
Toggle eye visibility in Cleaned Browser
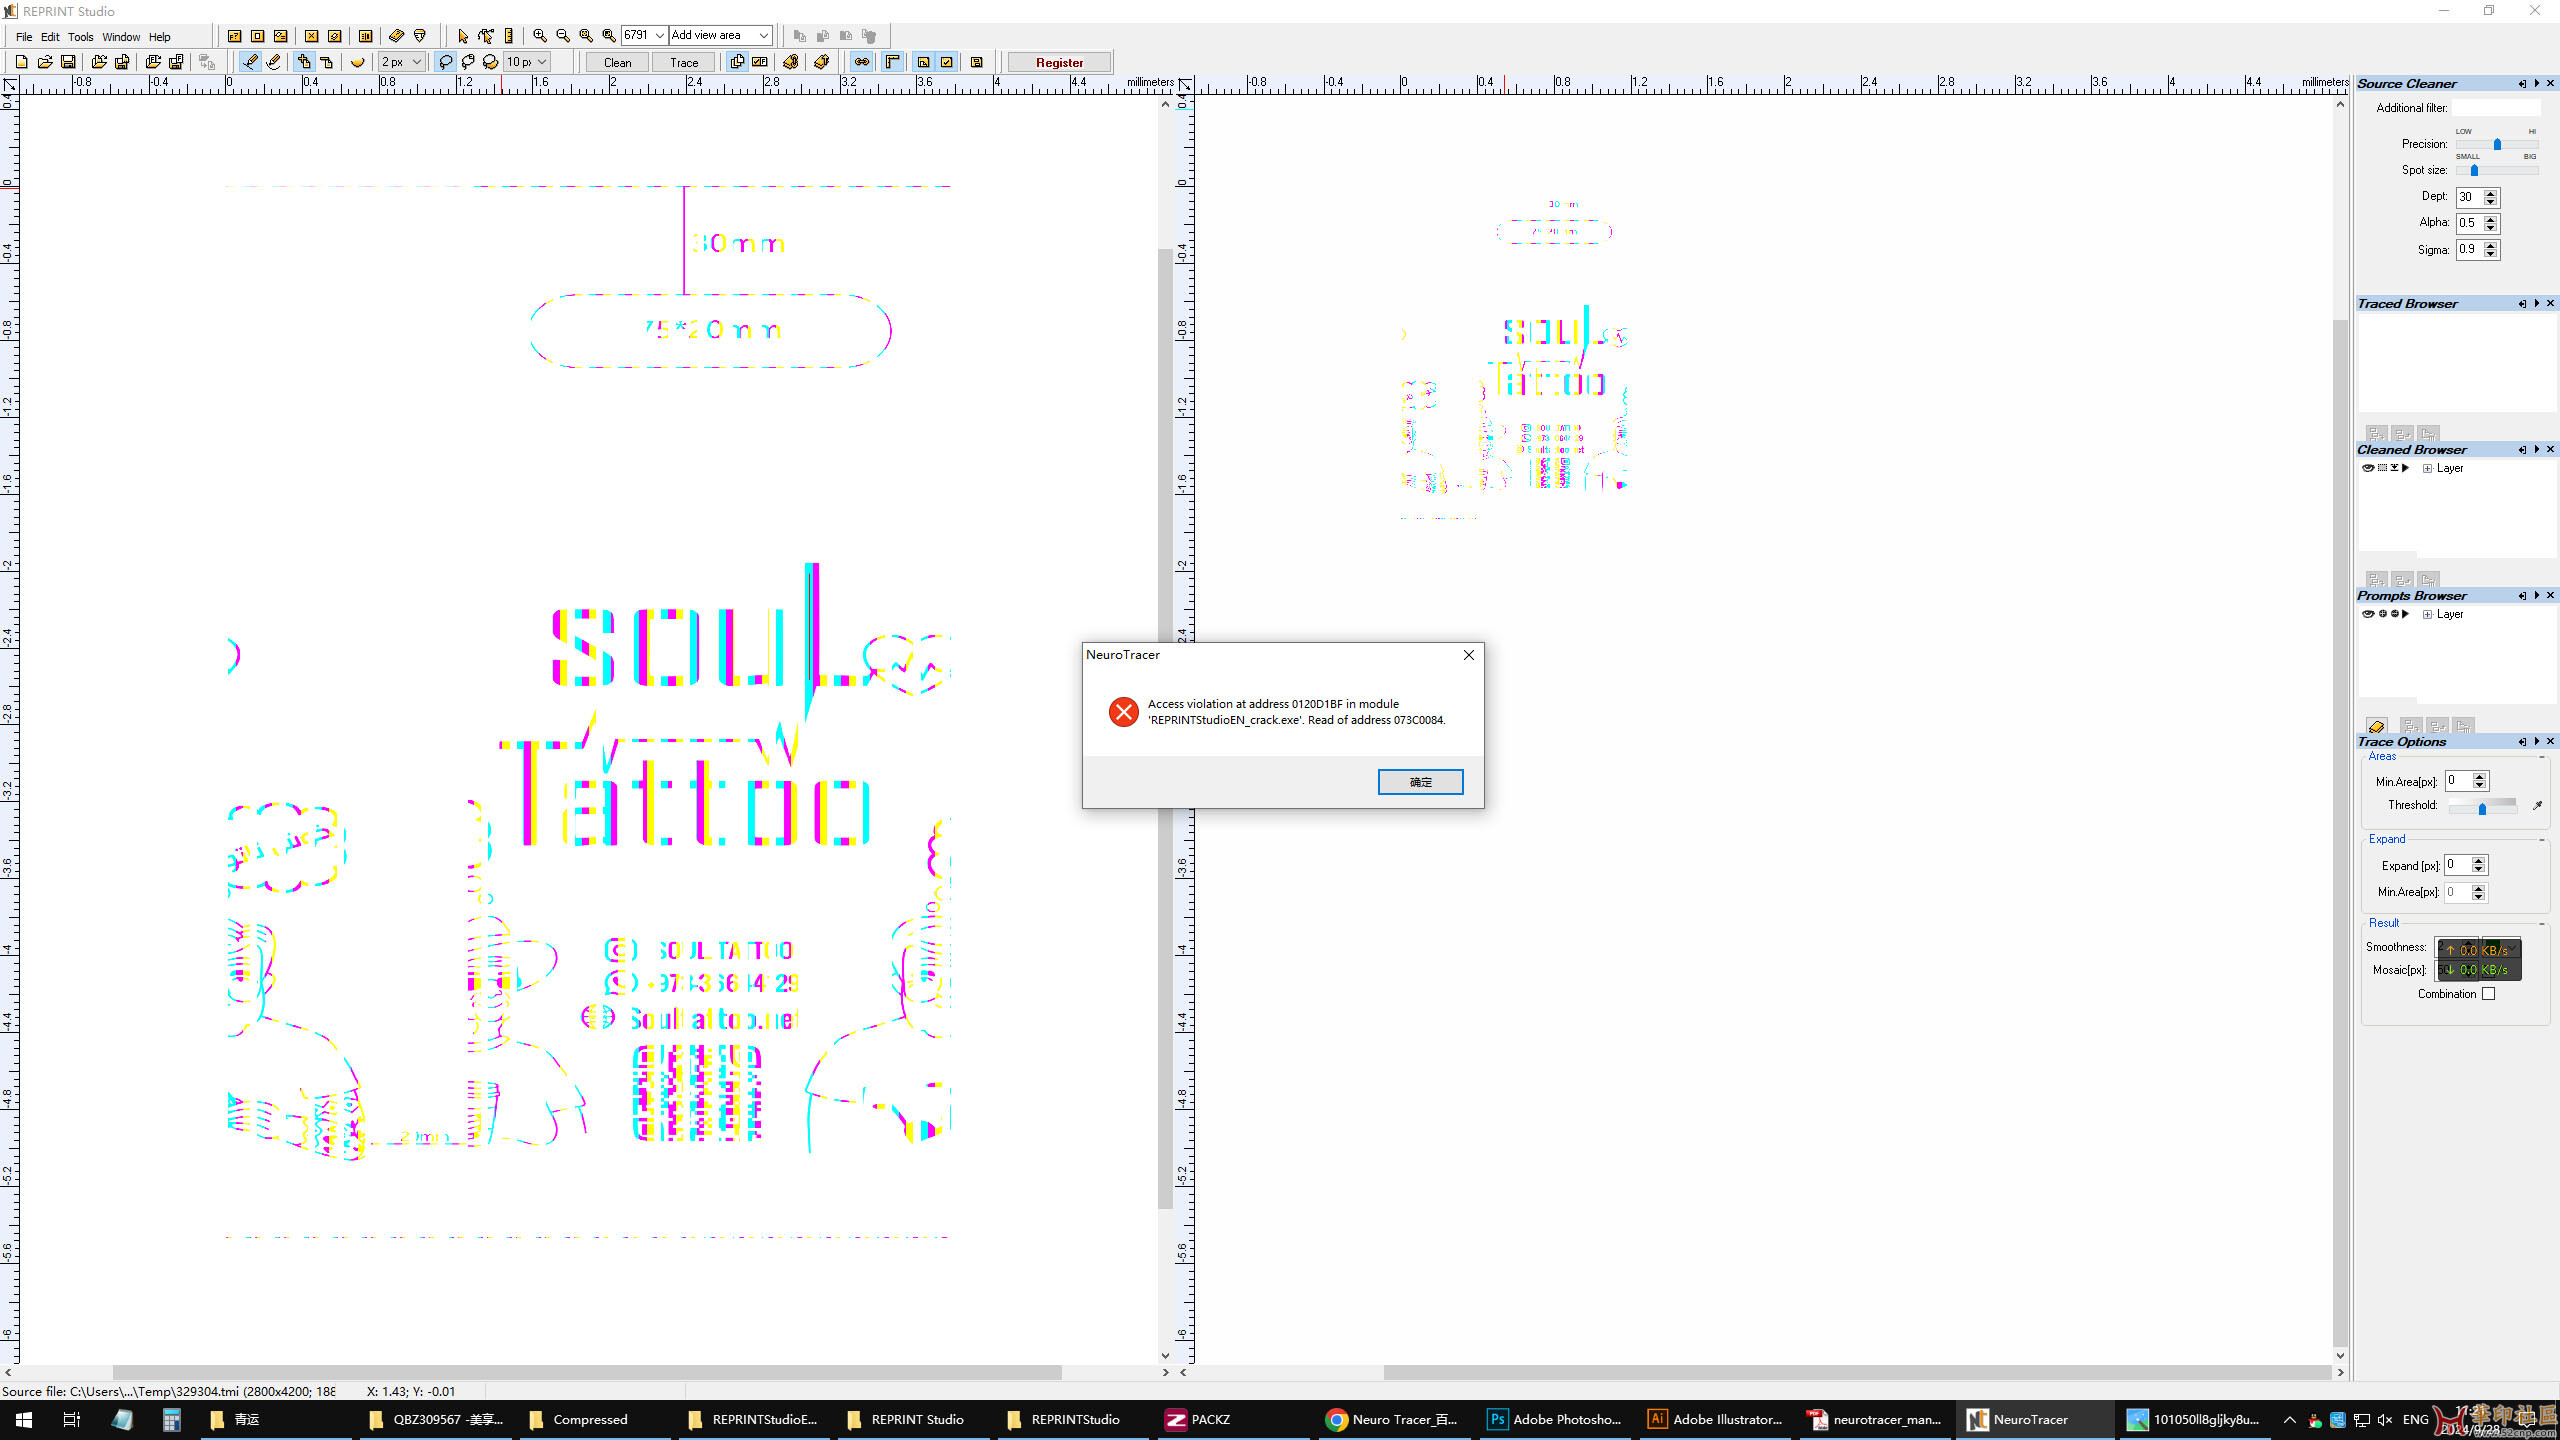2367,468
